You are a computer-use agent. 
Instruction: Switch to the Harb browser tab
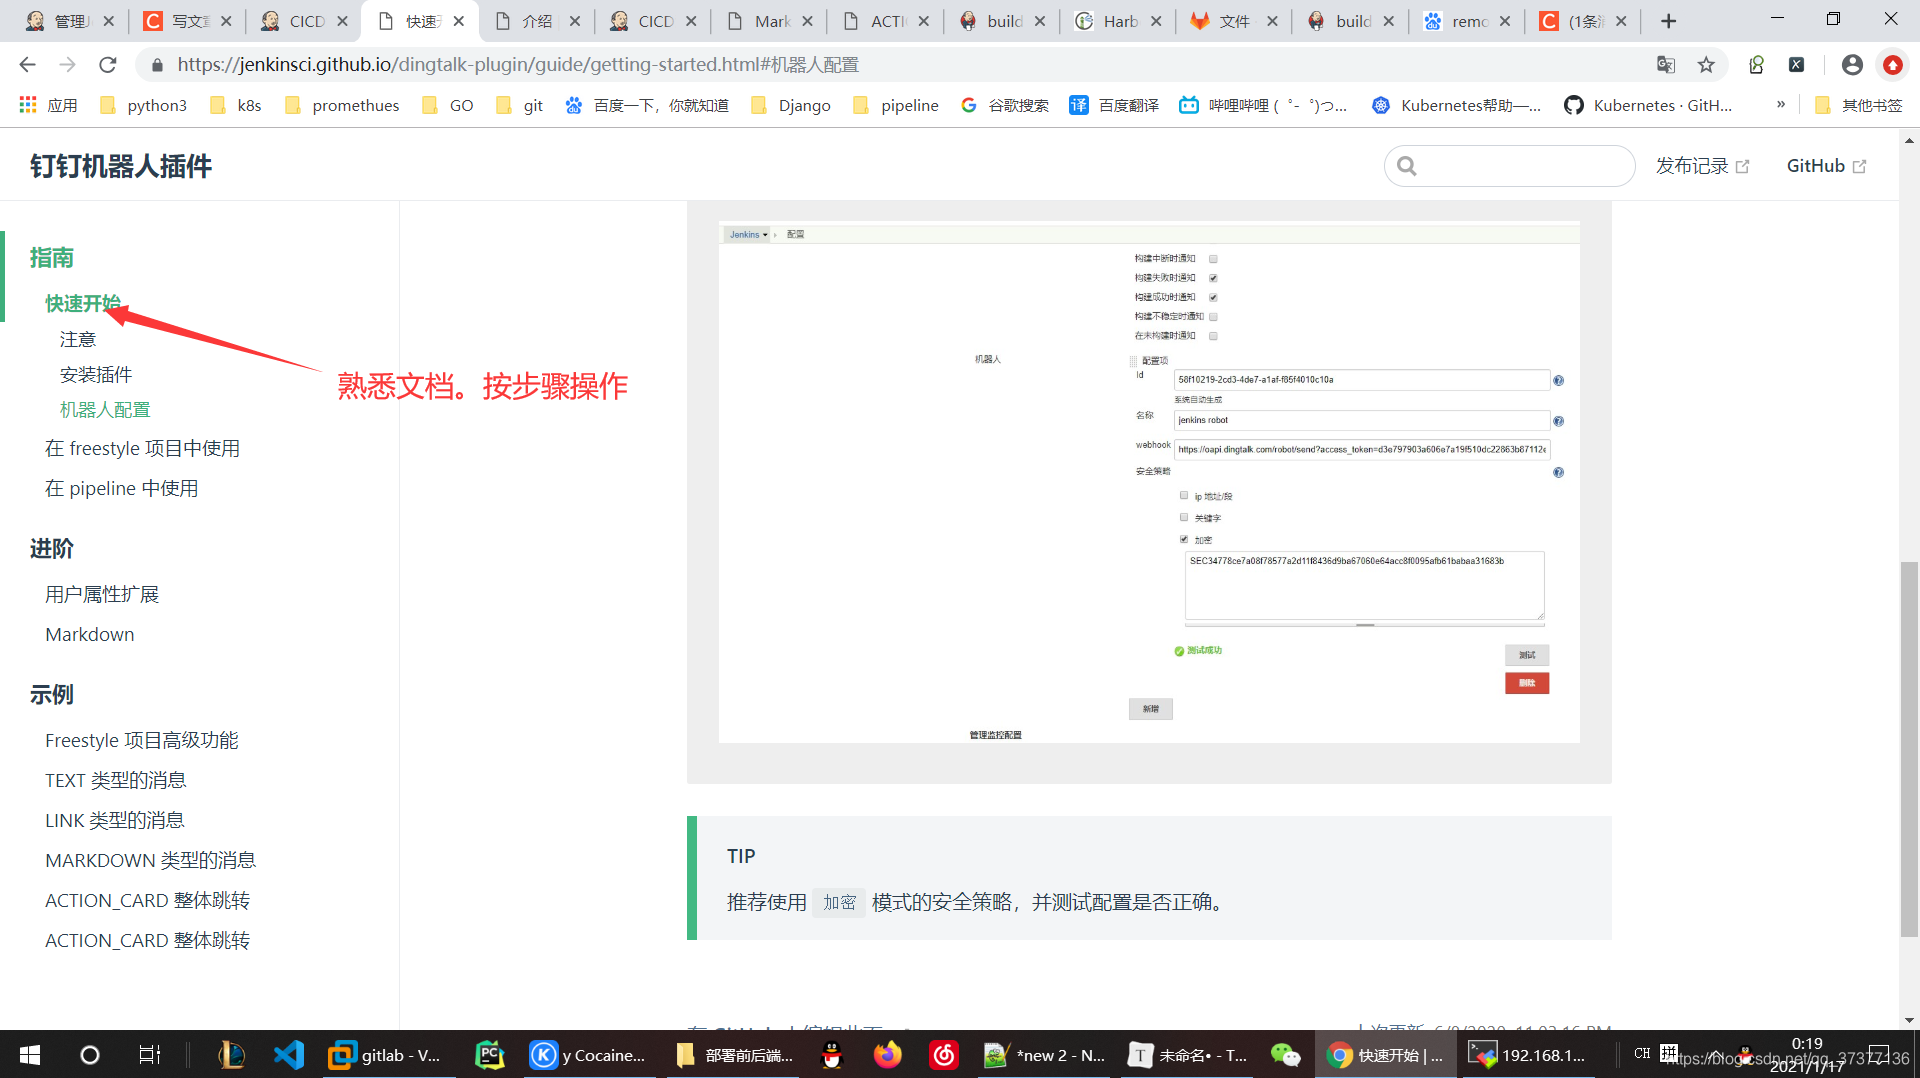pyautogui.click(x=1118, y=21)
